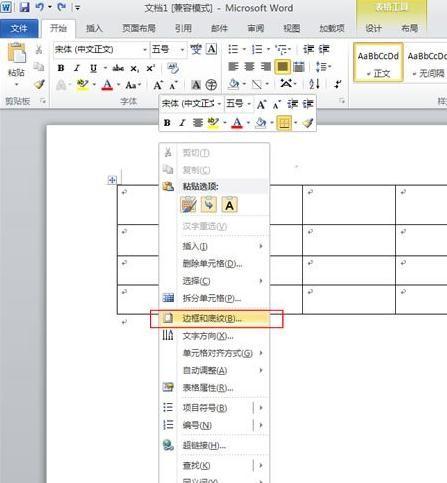Click the Subscript x₂ icon
The width and height of the screenshot is (447, 483).
tap(134, 68)
